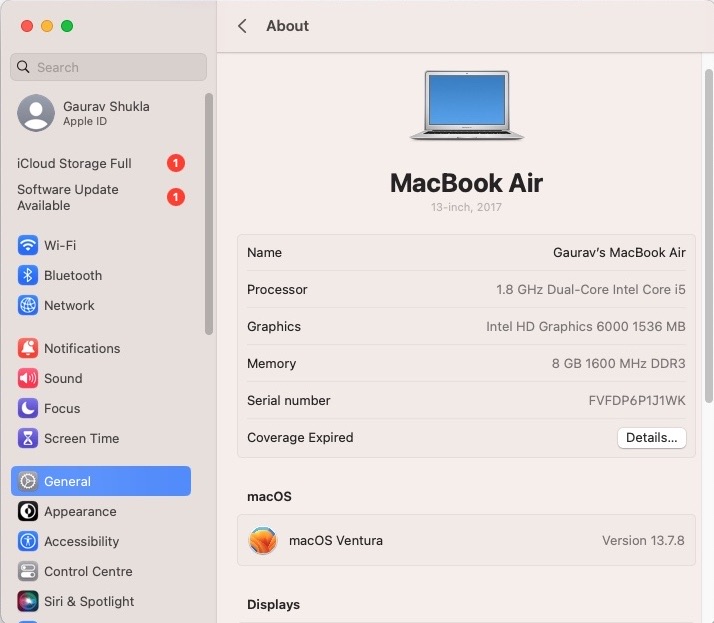Open Wi-Fi settings pane
Image resolution: width=714 pixels, height=623 pixels.
[x=101, y=245]
